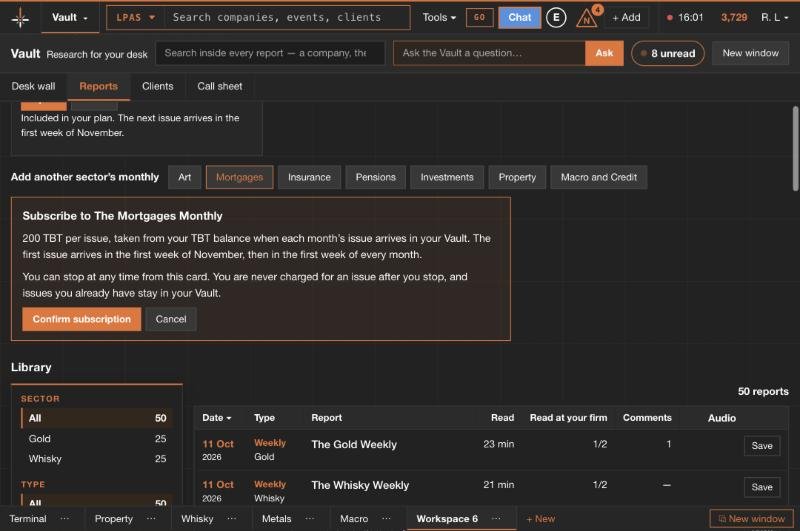The width and height of the screenshot is (800, 531).
Task: Filter library sector by All
Action: coord(97,418)
